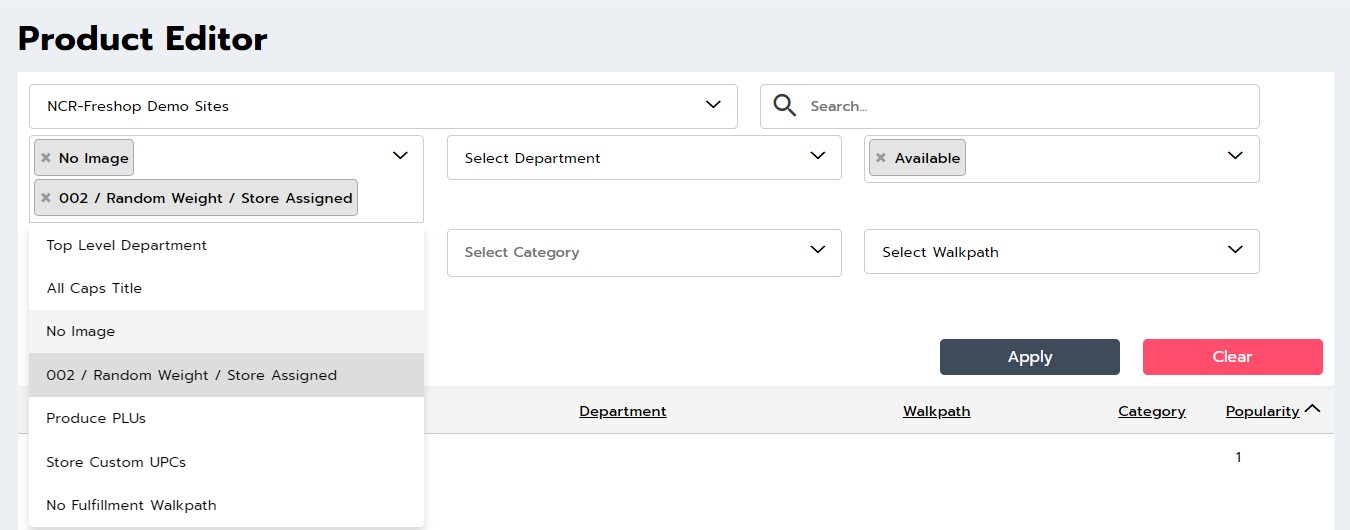
Task: Remove the Available tag
Action: click(x=881, y=158)
